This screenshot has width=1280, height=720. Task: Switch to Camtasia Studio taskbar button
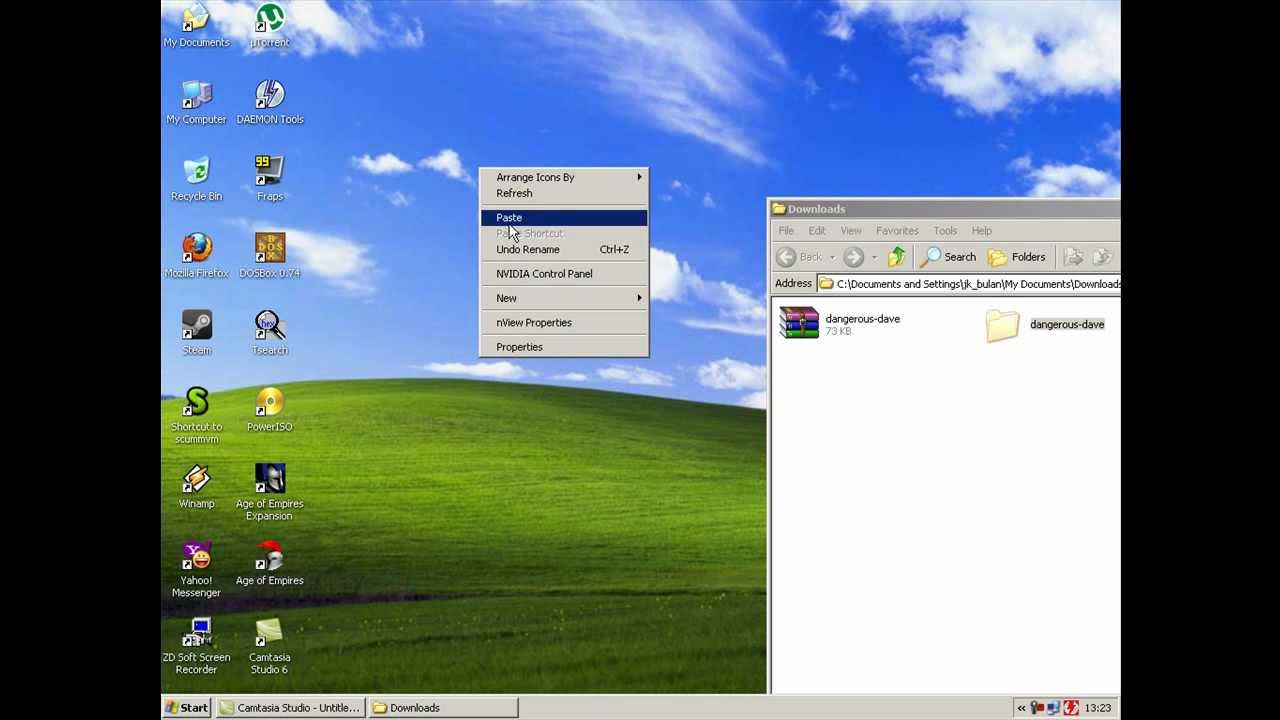[x=290, y=708]
